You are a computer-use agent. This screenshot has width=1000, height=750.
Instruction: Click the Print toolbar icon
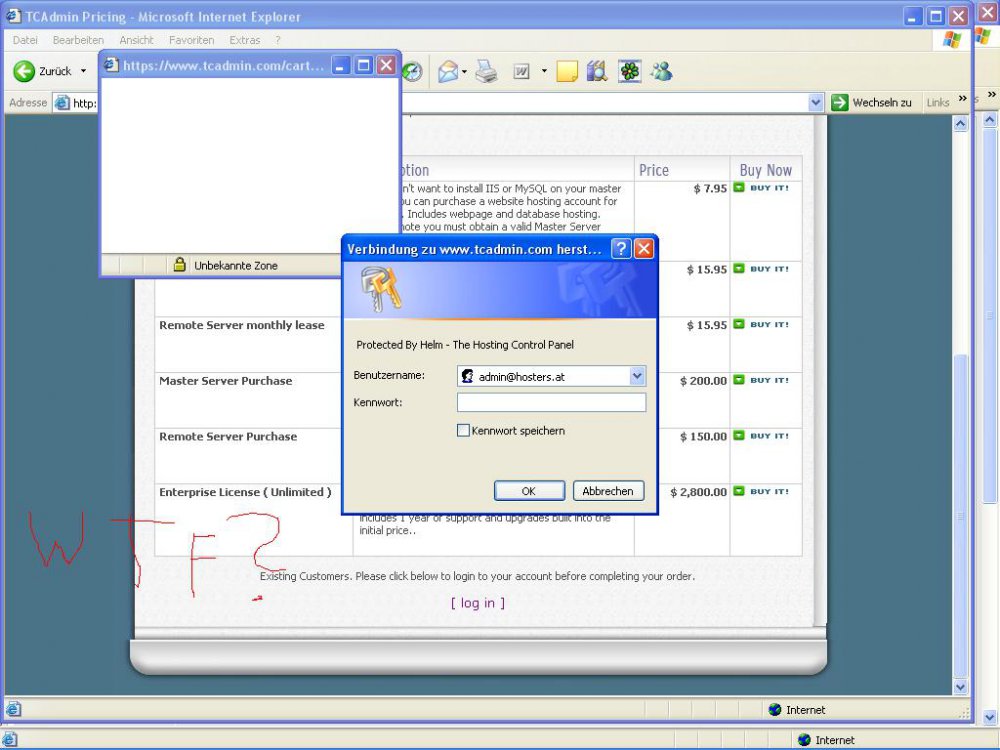tap(486, 71)
